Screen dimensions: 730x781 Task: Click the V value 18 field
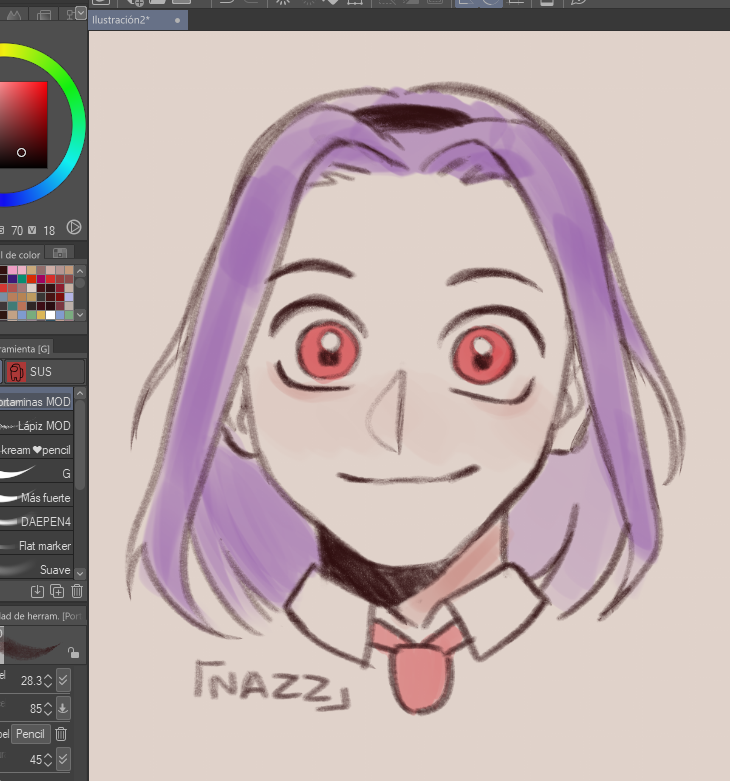(49, 231)
